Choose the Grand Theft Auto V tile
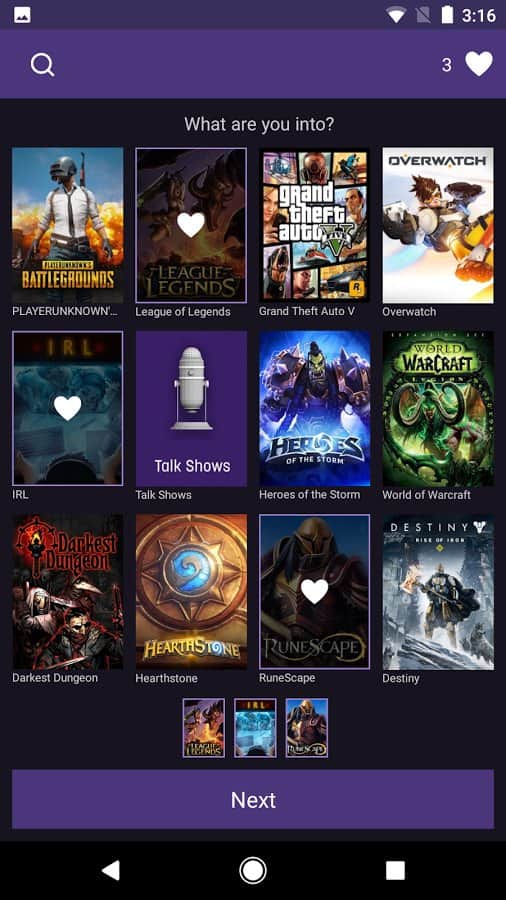This screenshot has height=900, width=506. [314, 225]
